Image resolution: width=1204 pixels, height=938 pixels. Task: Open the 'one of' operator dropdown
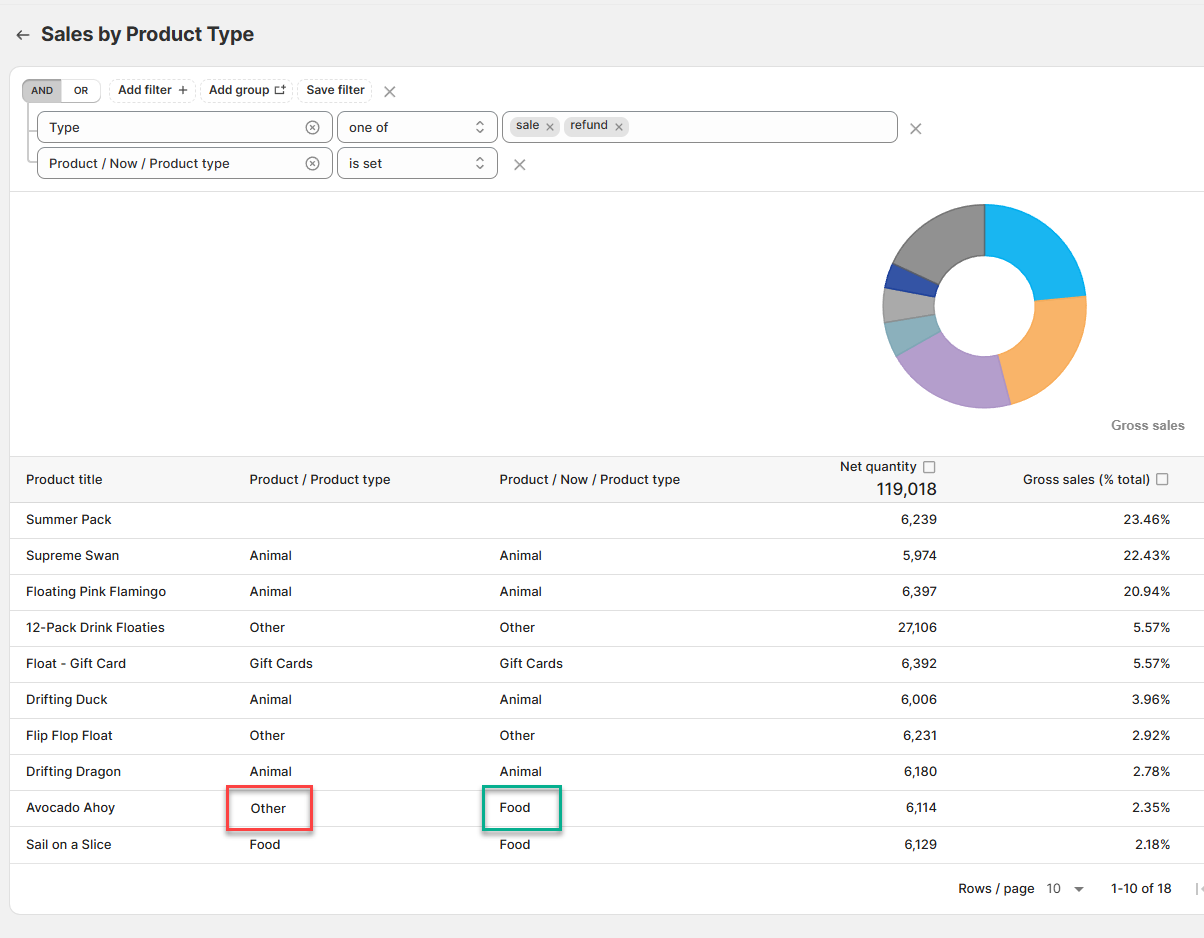(x=417, y=127)
